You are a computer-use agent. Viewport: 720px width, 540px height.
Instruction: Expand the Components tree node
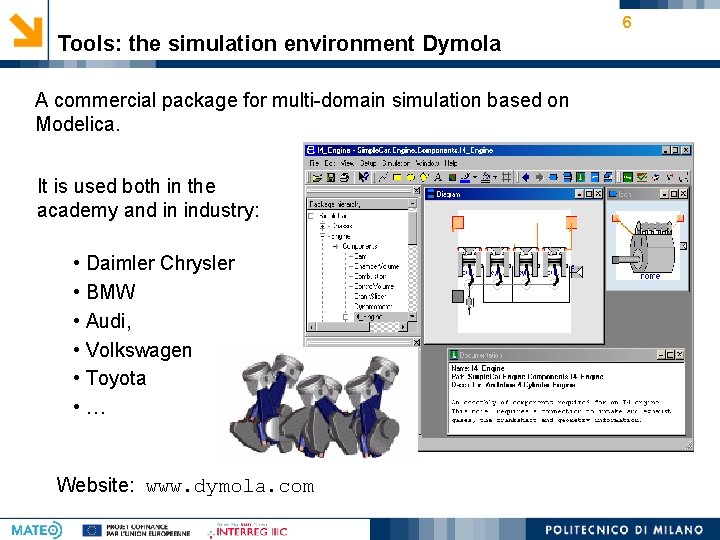pos(336,247)
